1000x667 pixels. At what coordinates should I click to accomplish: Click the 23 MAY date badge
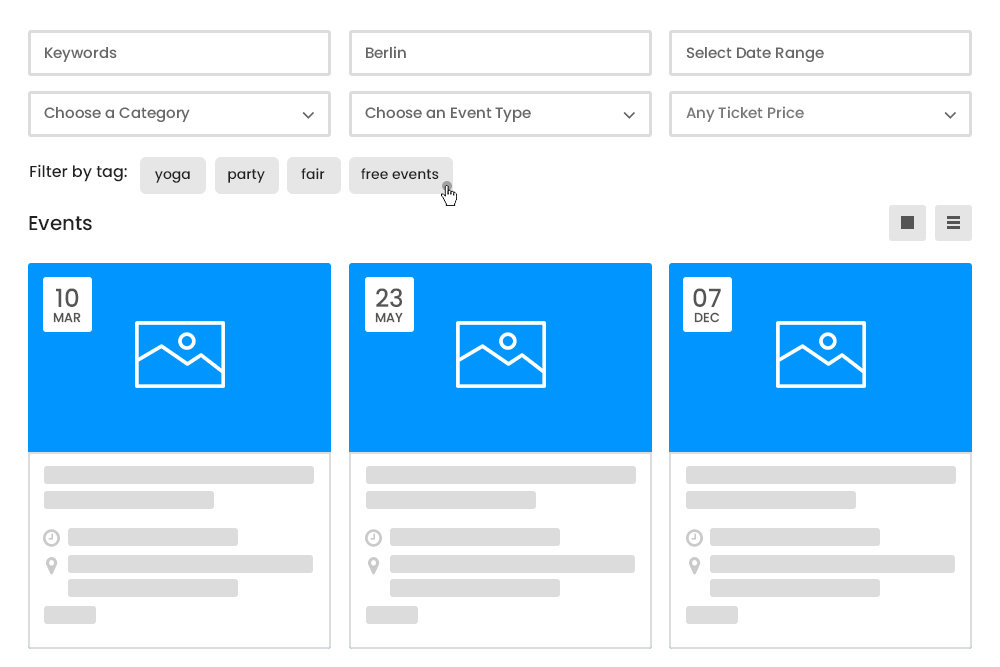(389, 304)
